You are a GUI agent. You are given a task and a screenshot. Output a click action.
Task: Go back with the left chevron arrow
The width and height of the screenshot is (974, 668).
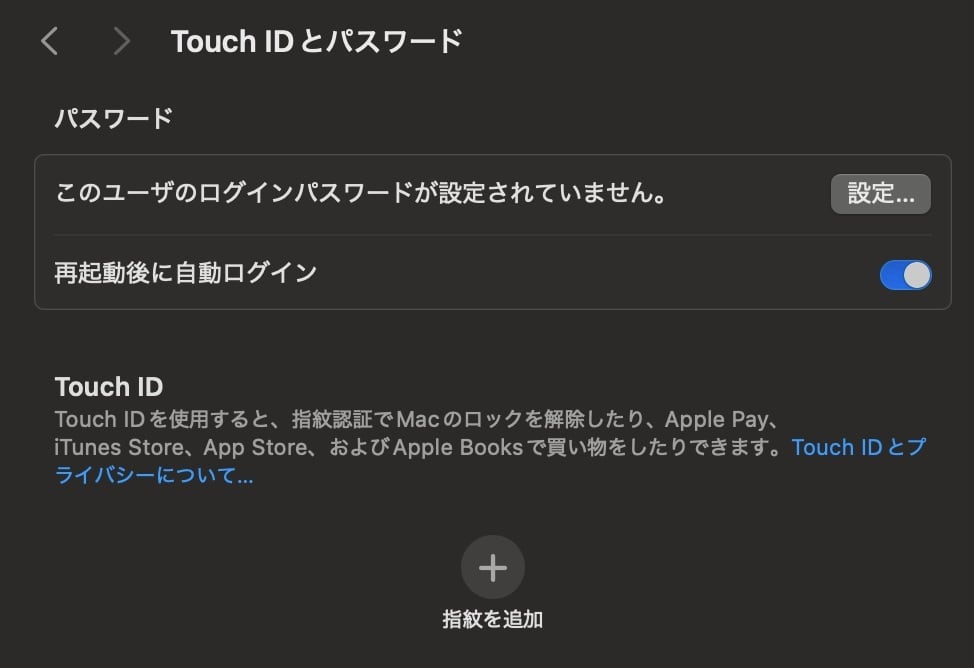[50, 42]
